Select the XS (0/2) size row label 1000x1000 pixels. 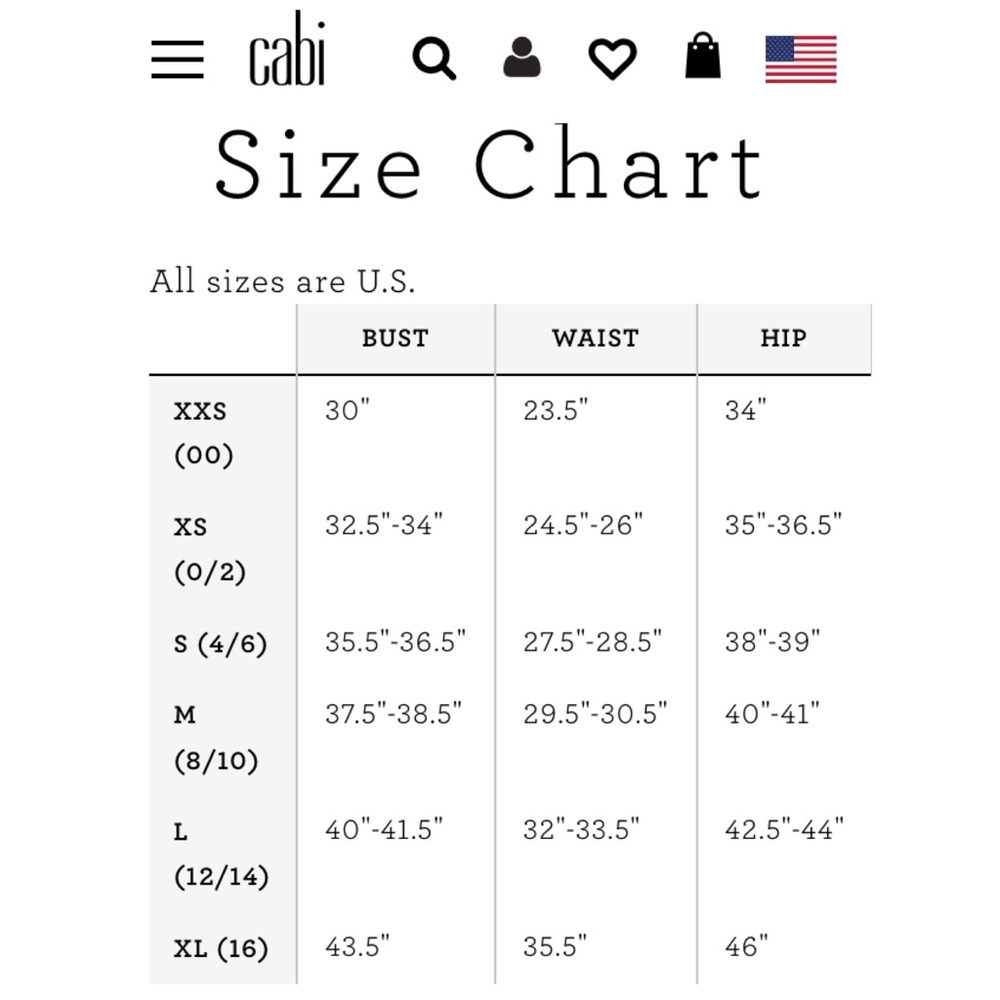pos(208,549)
